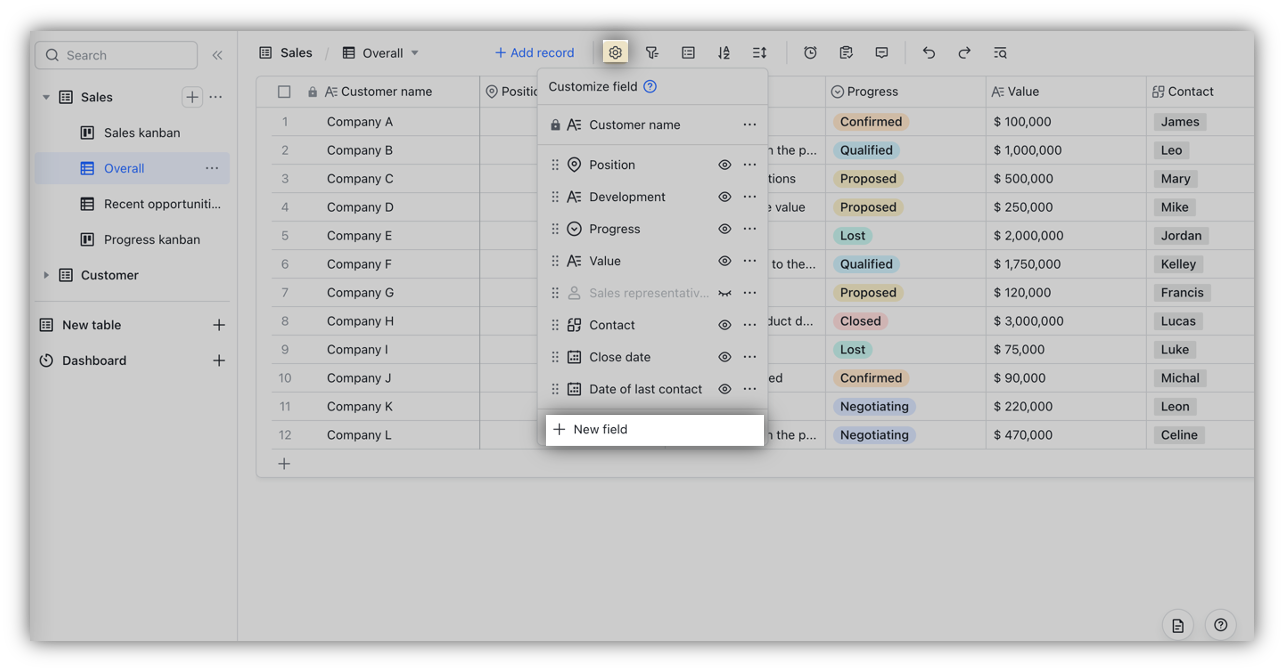Screen dimensions: 1284x672
Task: Add a new row with the plus below row 12
Action: pos(284,464)
